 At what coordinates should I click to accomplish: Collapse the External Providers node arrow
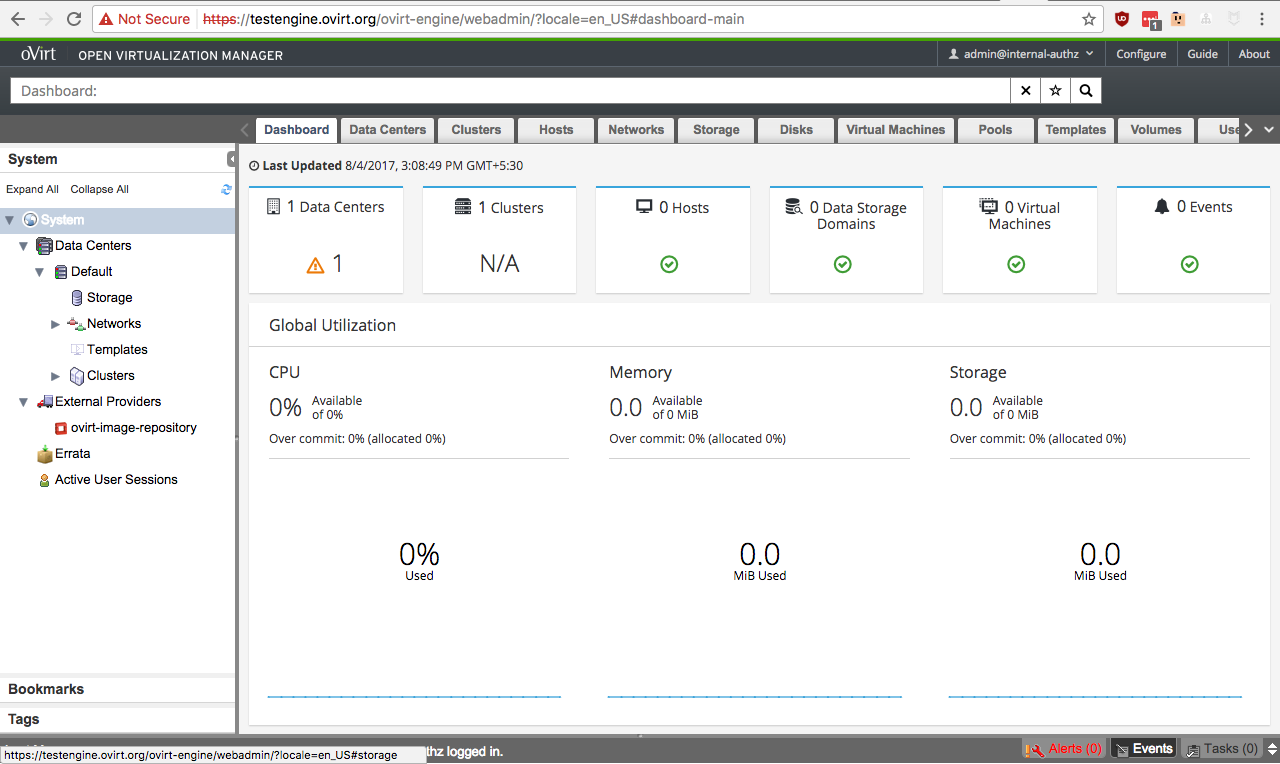click(x=23, y=402)
